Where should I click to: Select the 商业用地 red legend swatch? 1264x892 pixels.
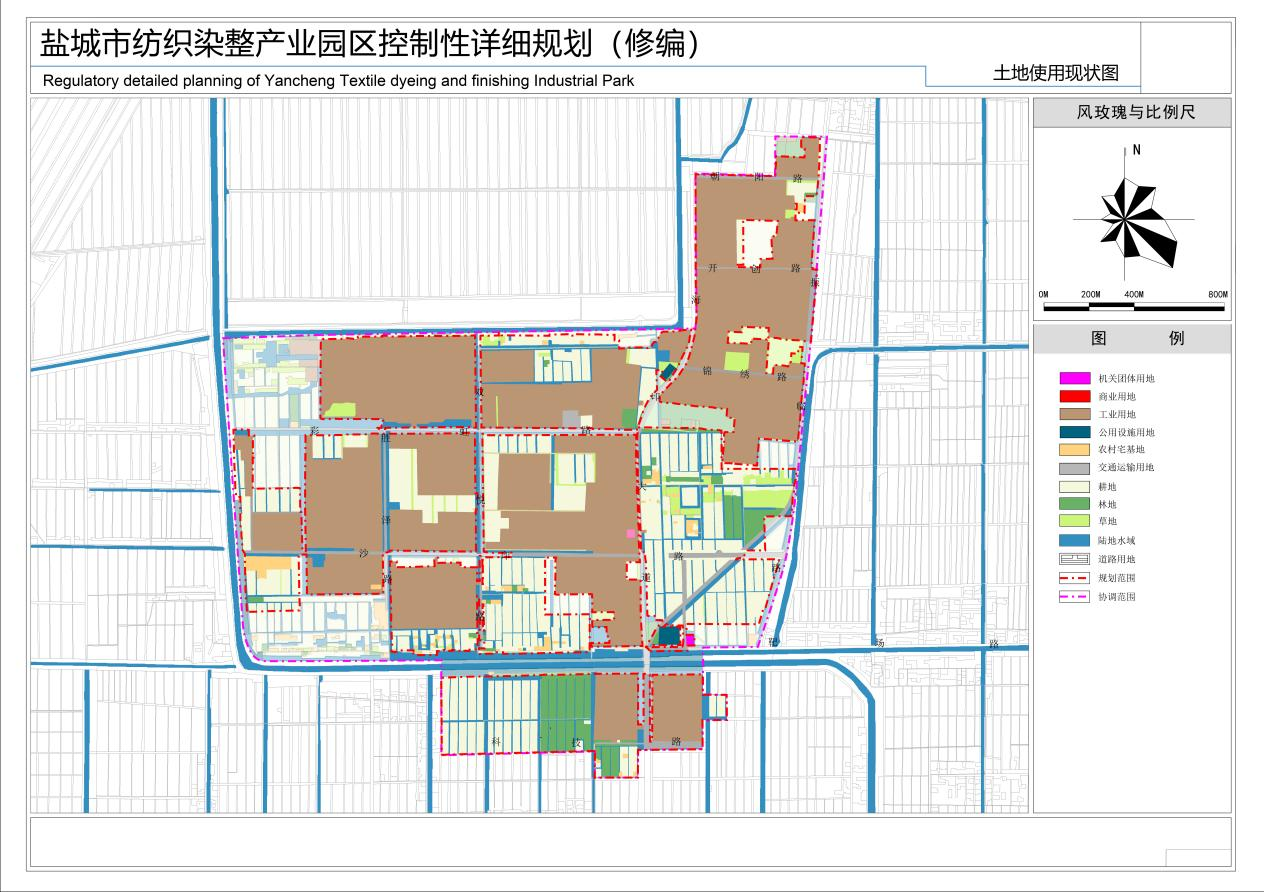[x=1073, y=396]
